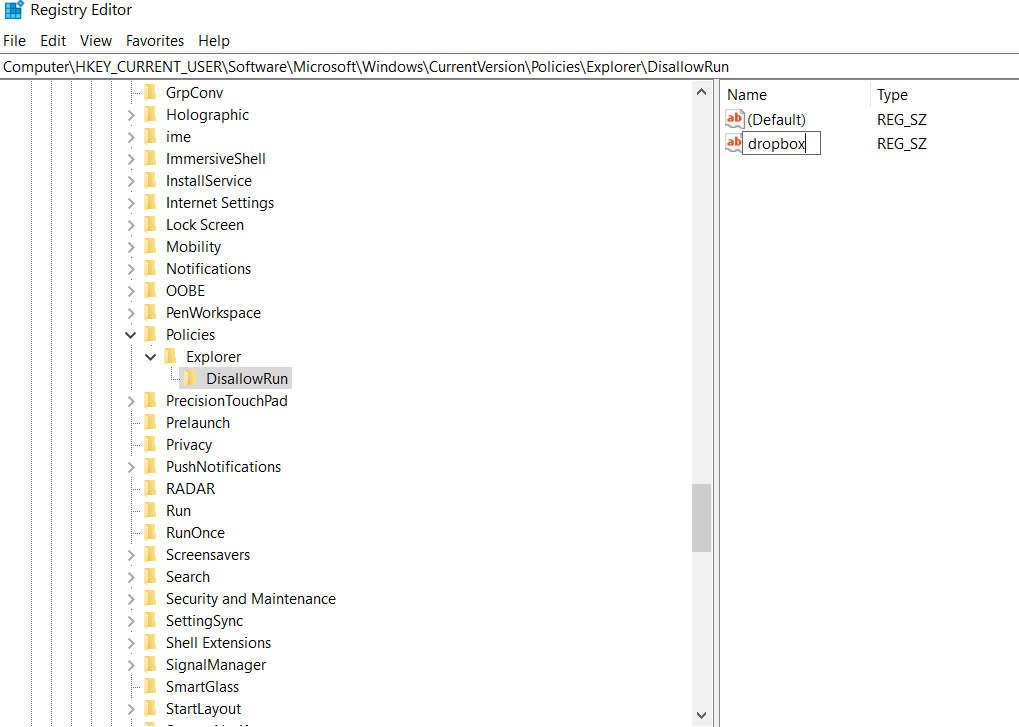Select the SettingSync key

(204, 620)
